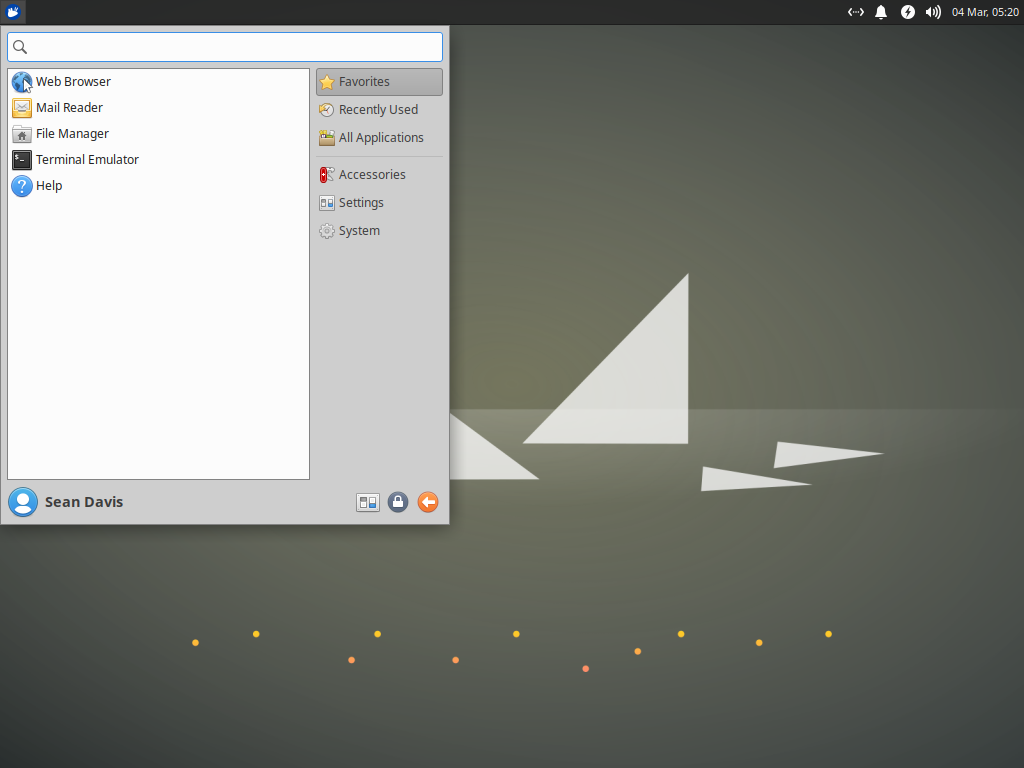Open Help from the favorites list
The image size is (1024, 768).
(x=48, y=185)
